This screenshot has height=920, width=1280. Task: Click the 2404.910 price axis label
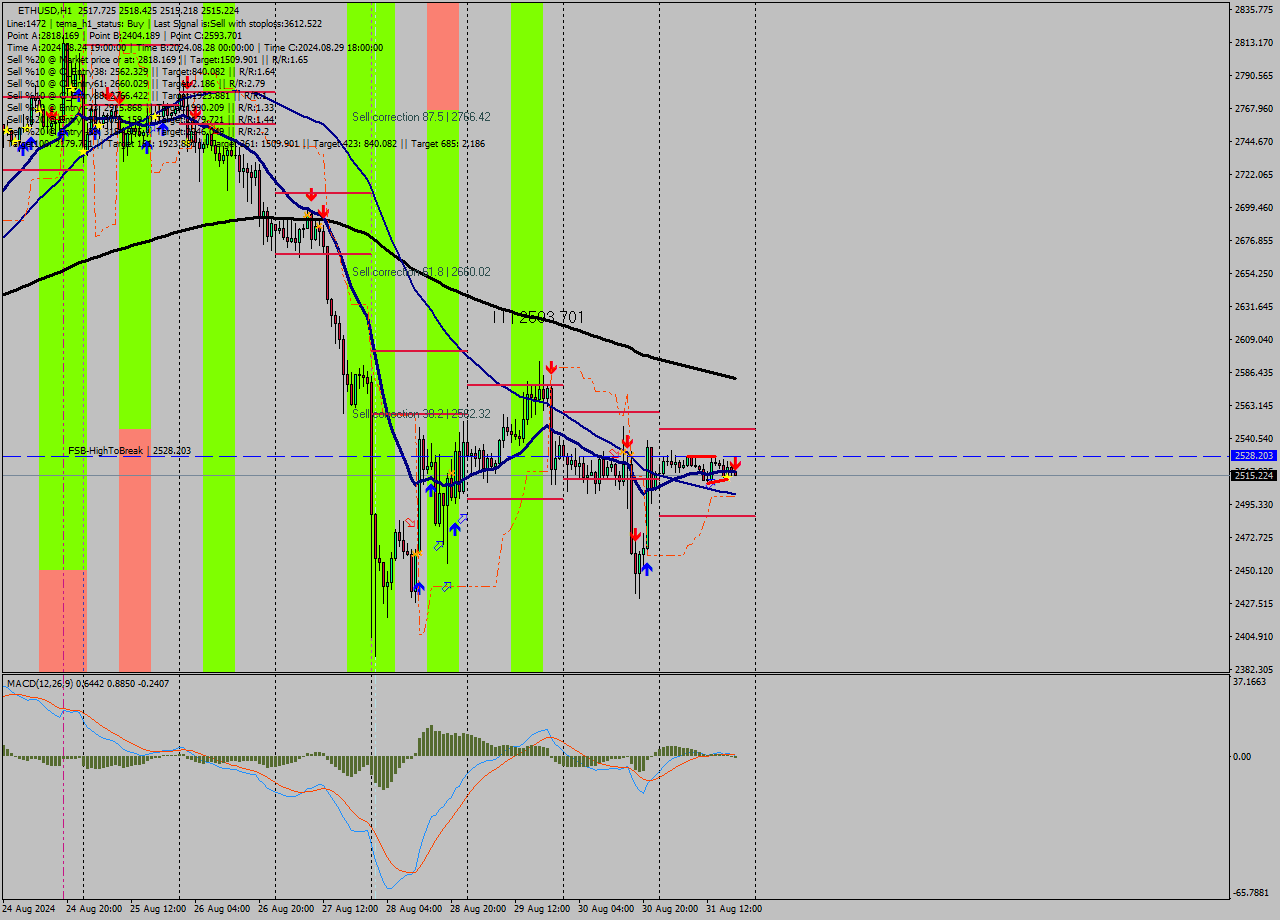tap(1253, 637)
